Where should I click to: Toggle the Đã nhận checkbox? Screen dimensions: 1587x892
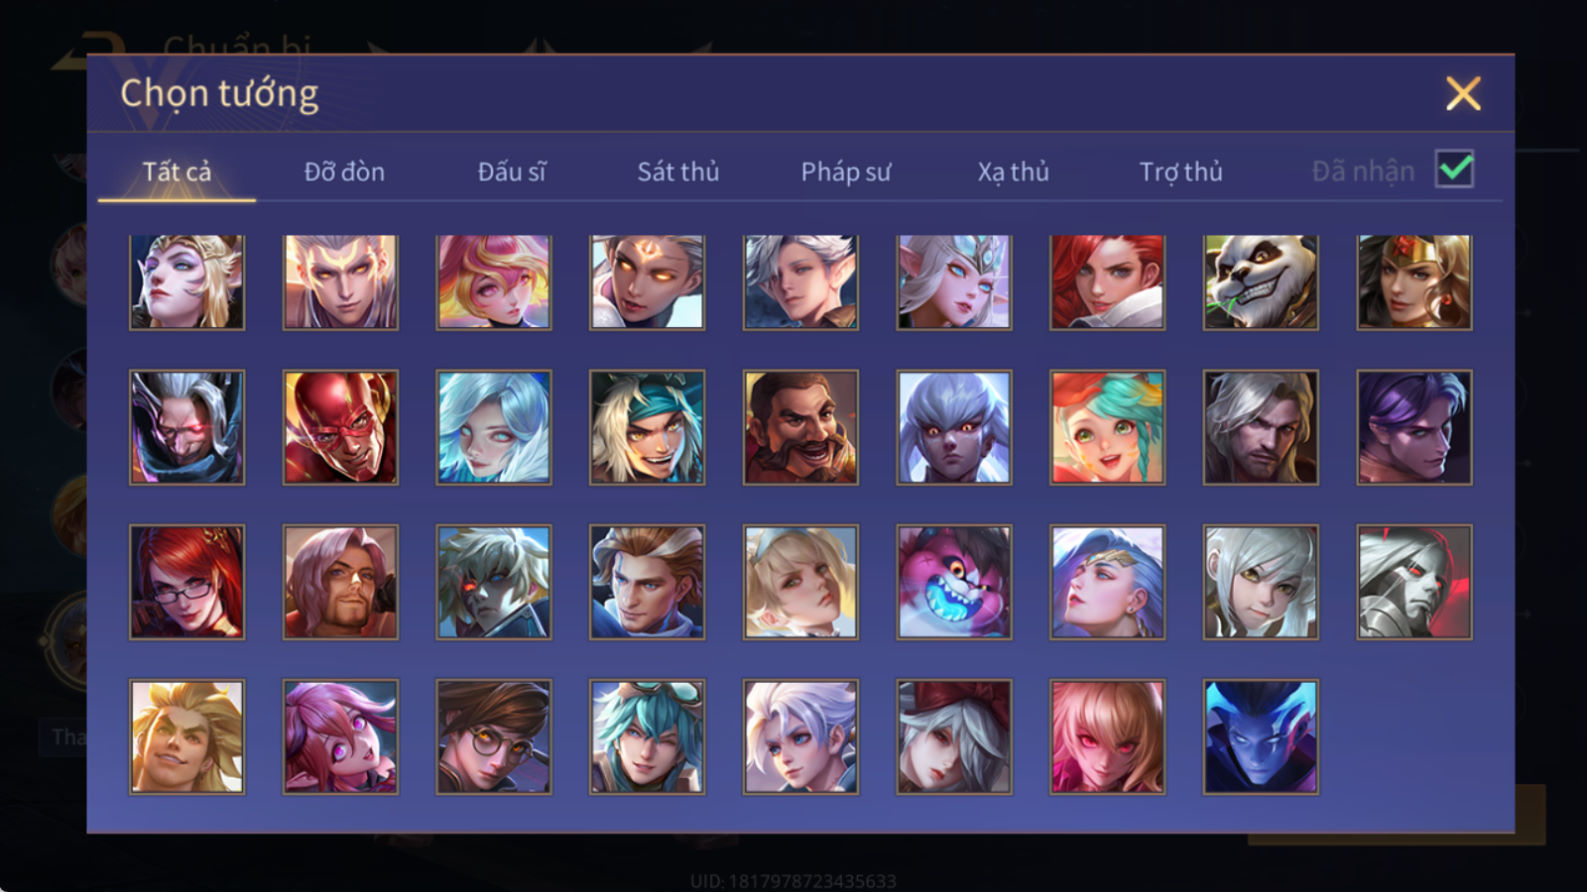[x=1454, y=170]
